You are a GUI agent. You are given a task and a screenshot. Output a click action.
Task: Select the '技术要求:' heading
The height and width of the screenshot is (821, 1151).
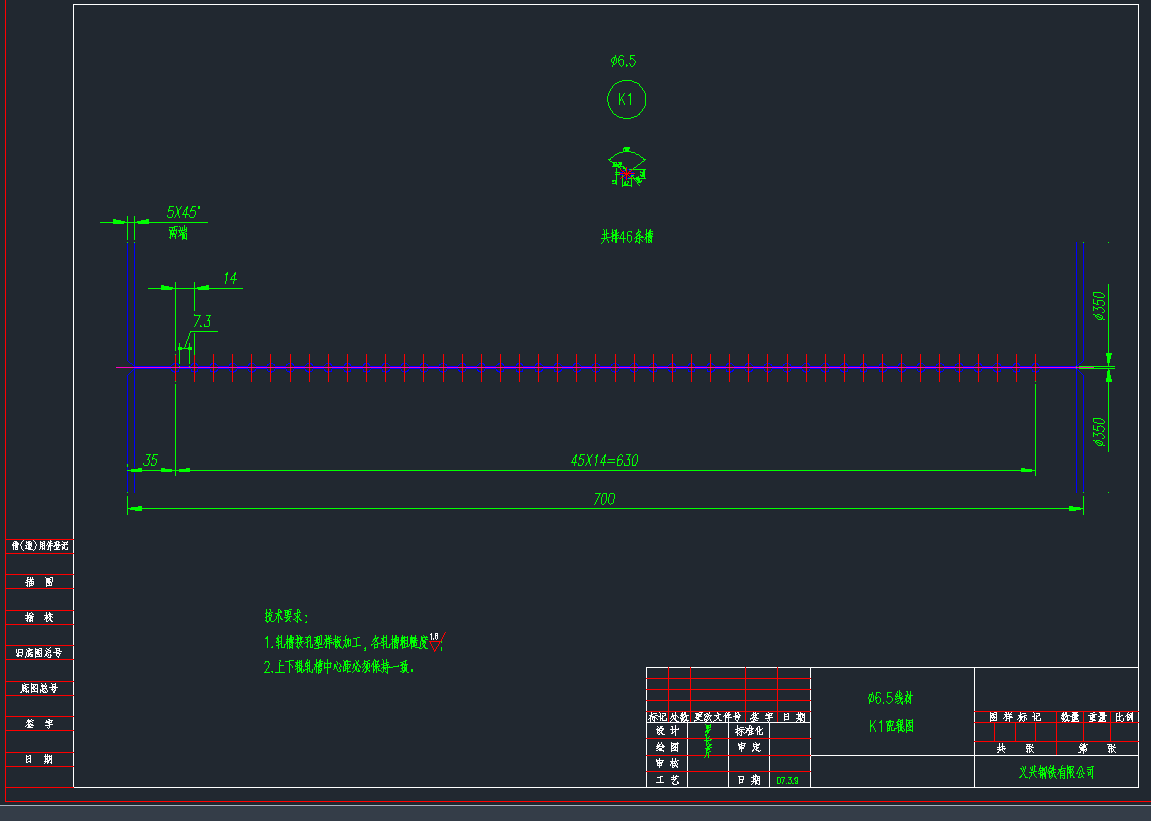coord(286,616)
